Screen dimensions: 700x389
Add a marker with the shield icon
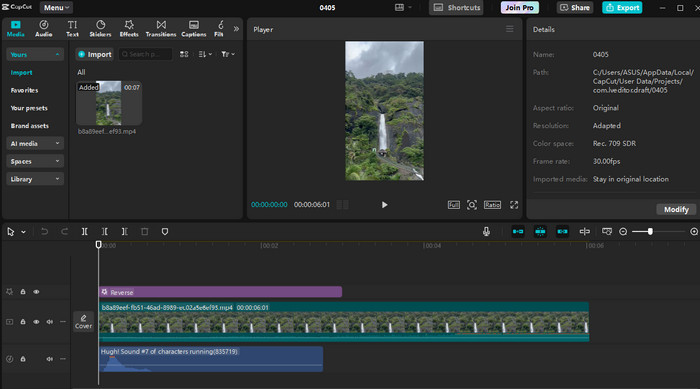(x=165, y=231)
